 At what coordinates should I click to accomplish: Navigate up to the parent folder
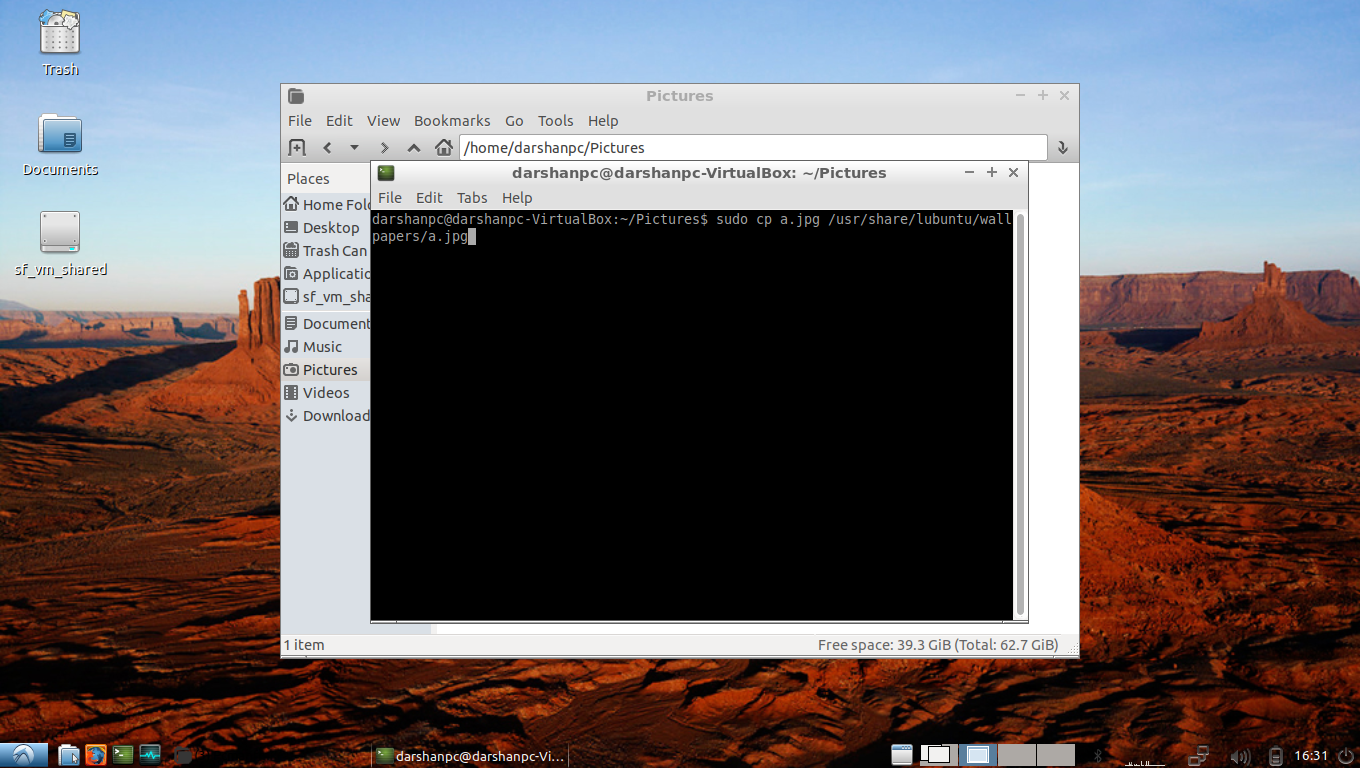(x=414, y=148)
